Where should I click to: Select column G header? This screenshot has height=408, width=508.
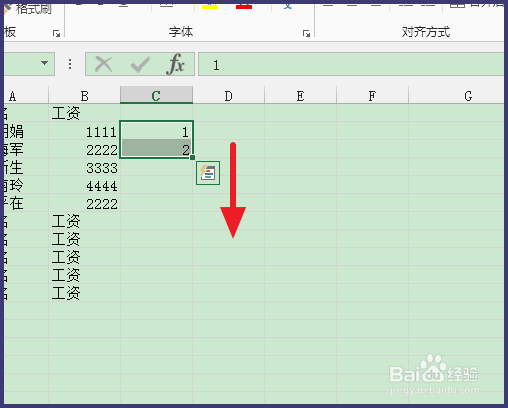[456, 96]
